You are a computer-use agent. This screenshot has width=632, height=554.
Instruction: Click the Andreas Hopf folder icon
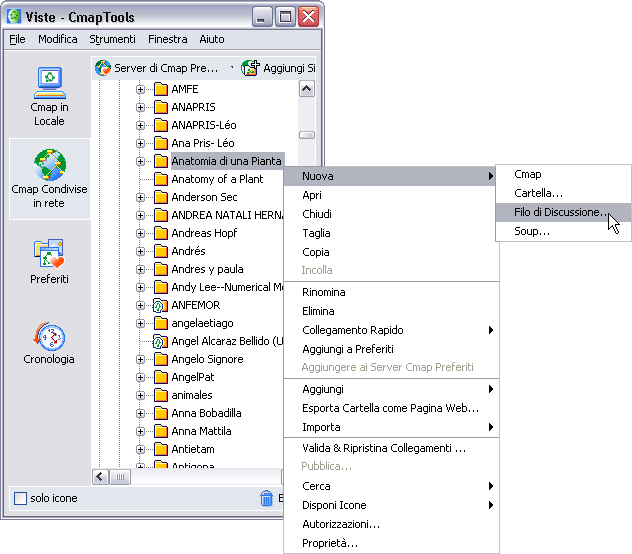tap(161, 233)
